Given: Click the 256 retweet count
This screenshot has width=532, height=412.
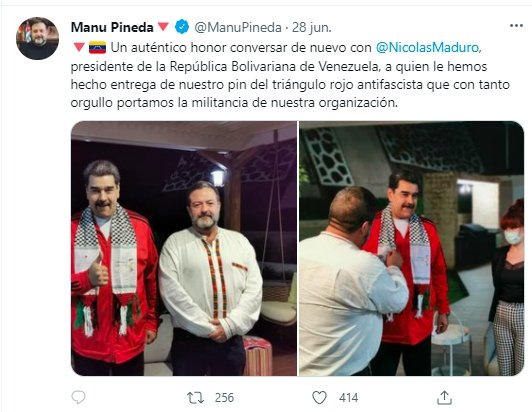Looking at the screenshot, I should pyautogui.click(x=224, y=397).
